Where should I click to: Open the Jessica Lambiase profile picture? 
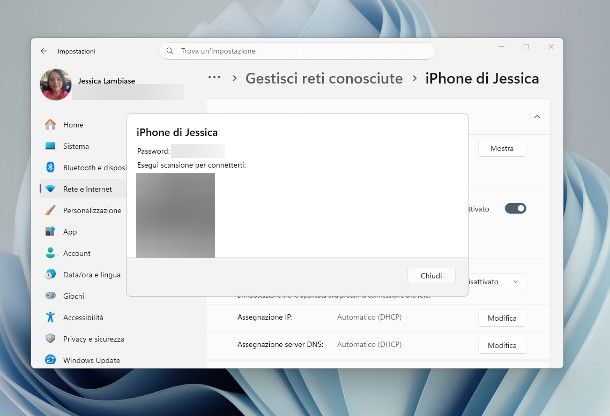pyautogui.click(x=56, y=84)
